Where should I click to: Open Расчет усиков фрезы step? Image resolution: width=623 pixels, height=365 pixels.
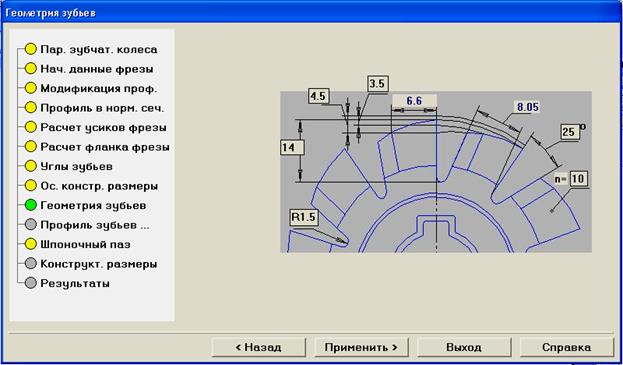click(x=103, y=127)
